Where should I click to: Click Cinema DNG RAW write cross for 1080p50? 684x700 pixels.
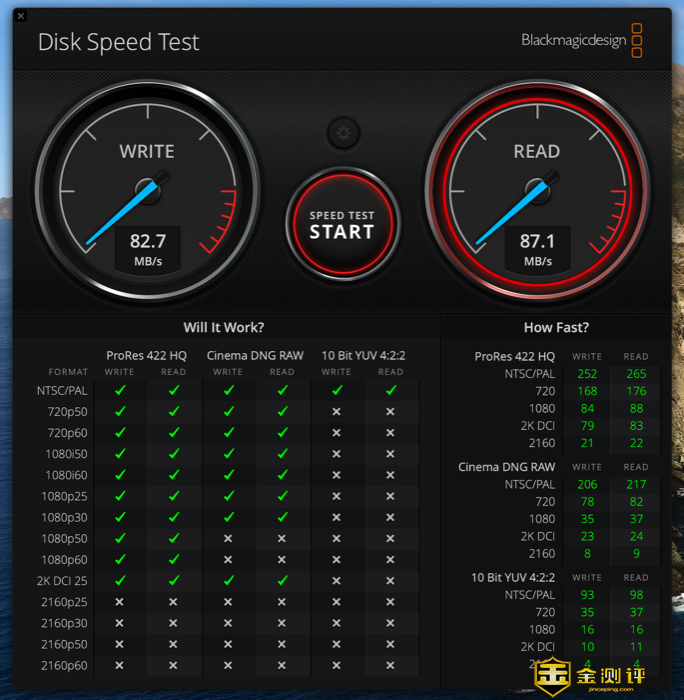[228, 538]
